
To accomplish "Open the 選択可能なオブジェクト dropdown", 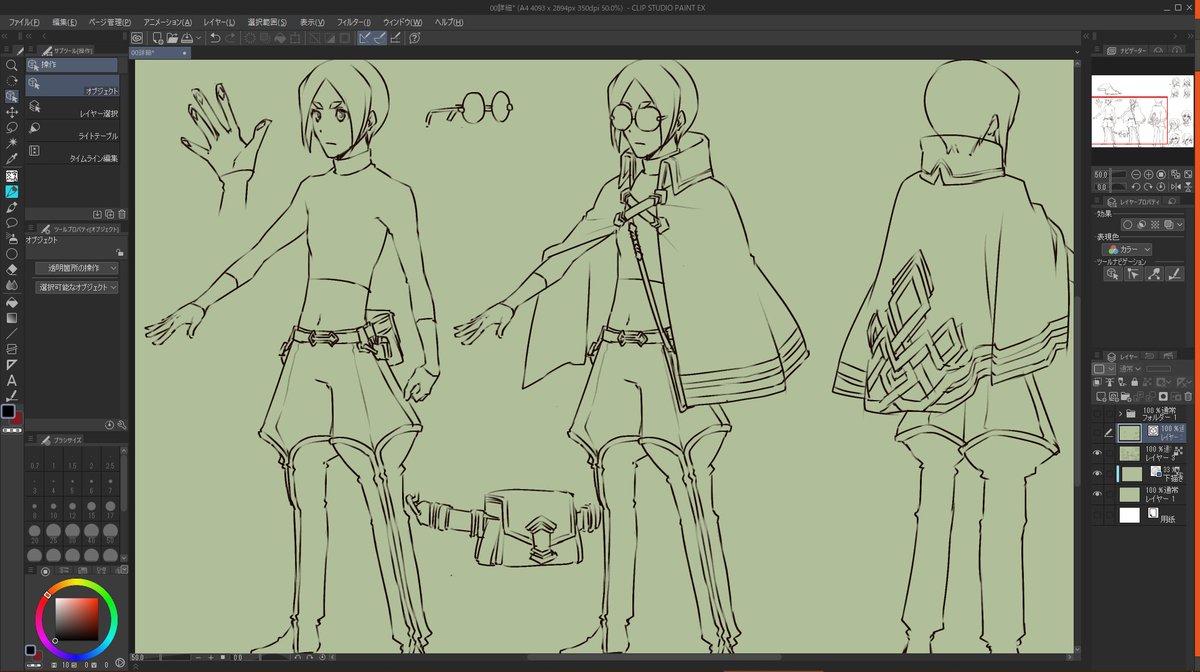I will click(x=77, y=287).
